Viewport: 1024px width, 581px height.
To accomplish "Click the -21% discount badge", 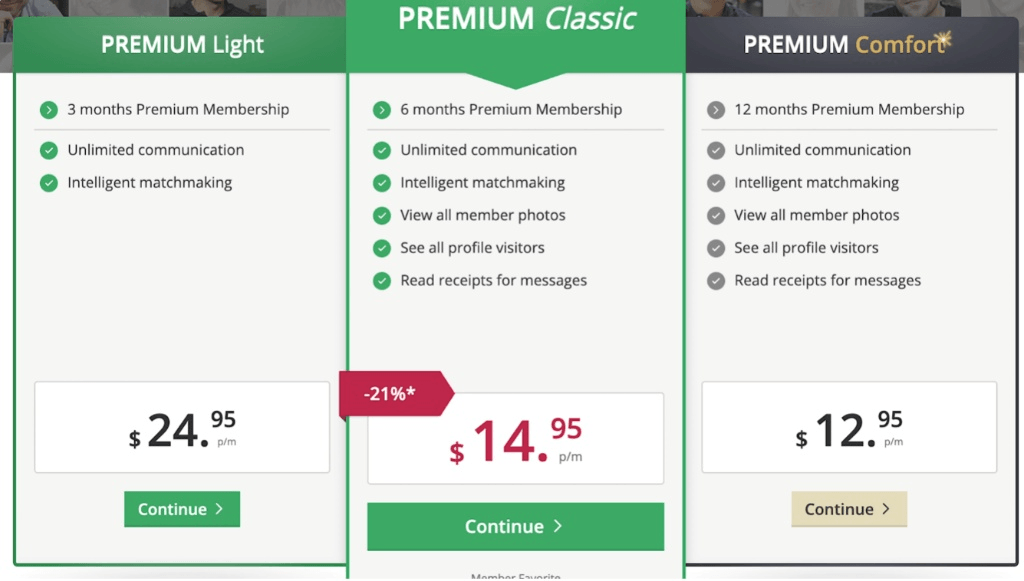I will pos(390,394).
